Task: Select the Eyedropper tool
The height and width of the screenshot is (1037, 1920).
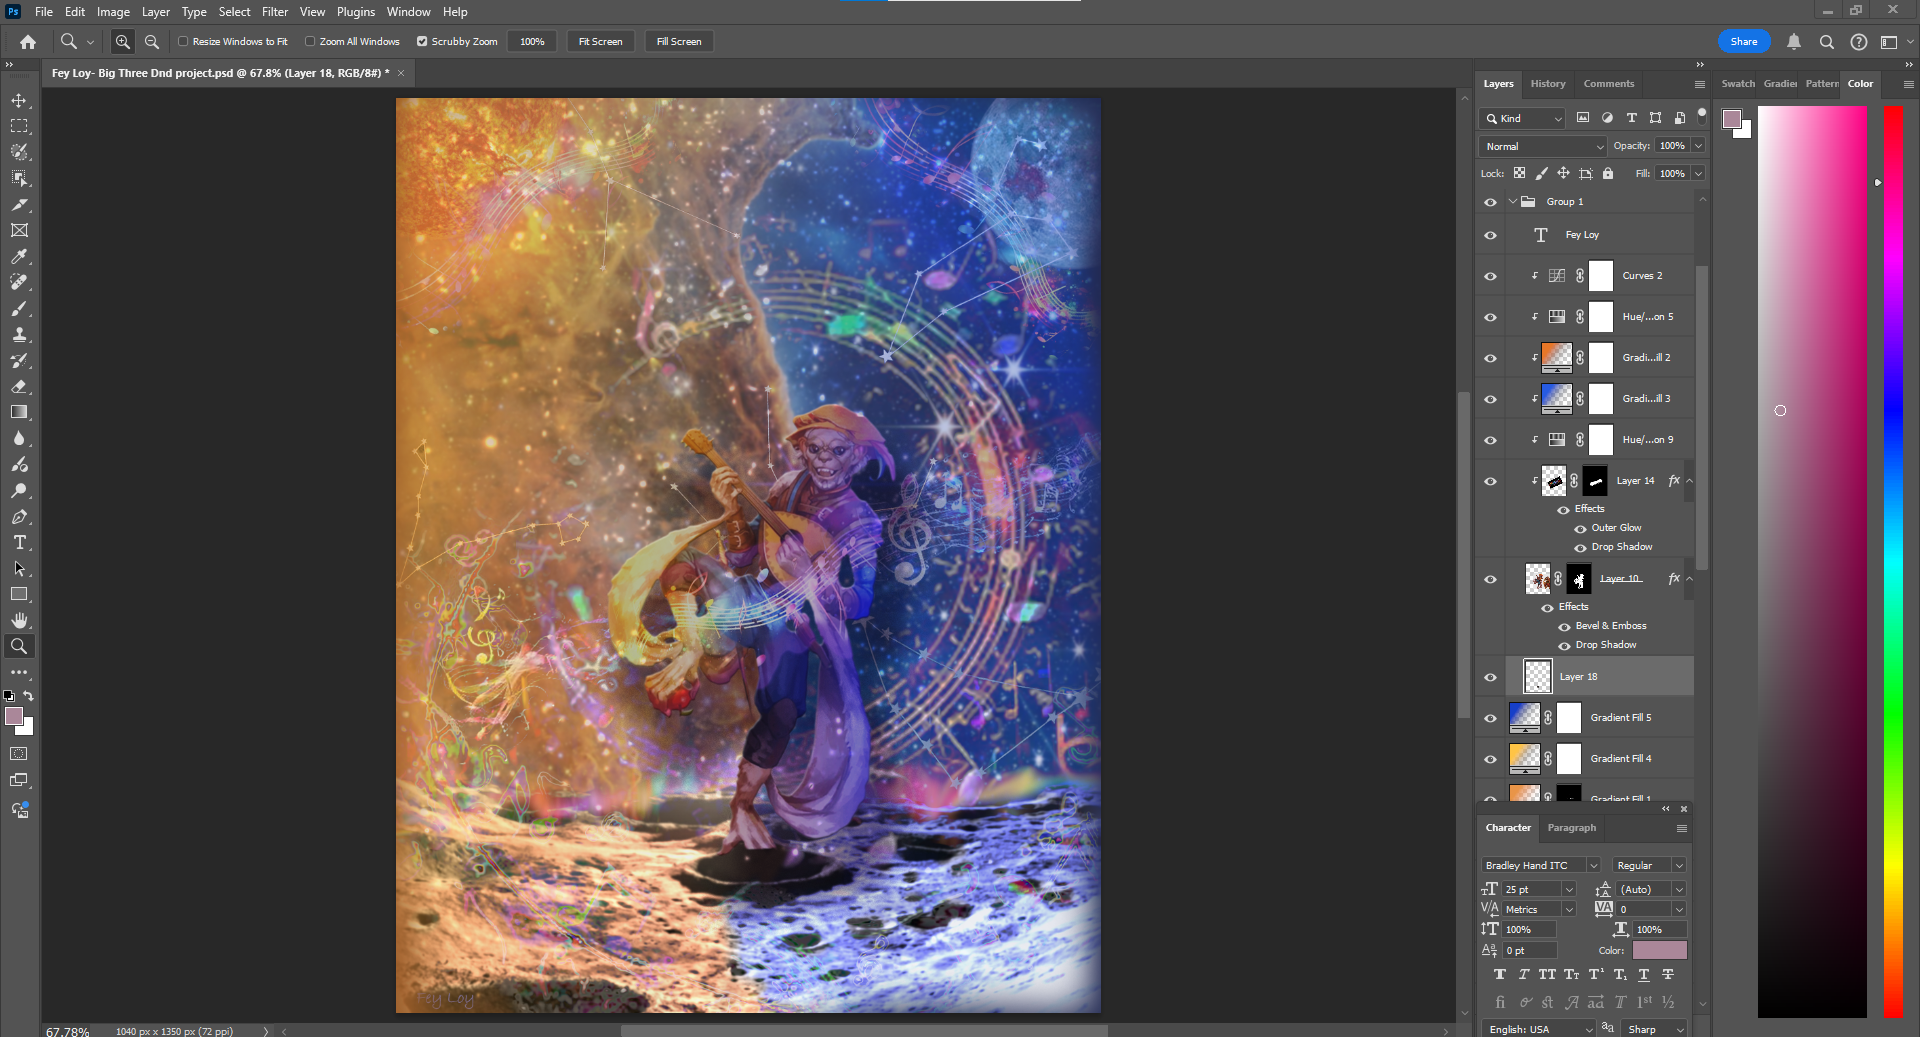Action: pyautogui.click(x=19, y=257)
